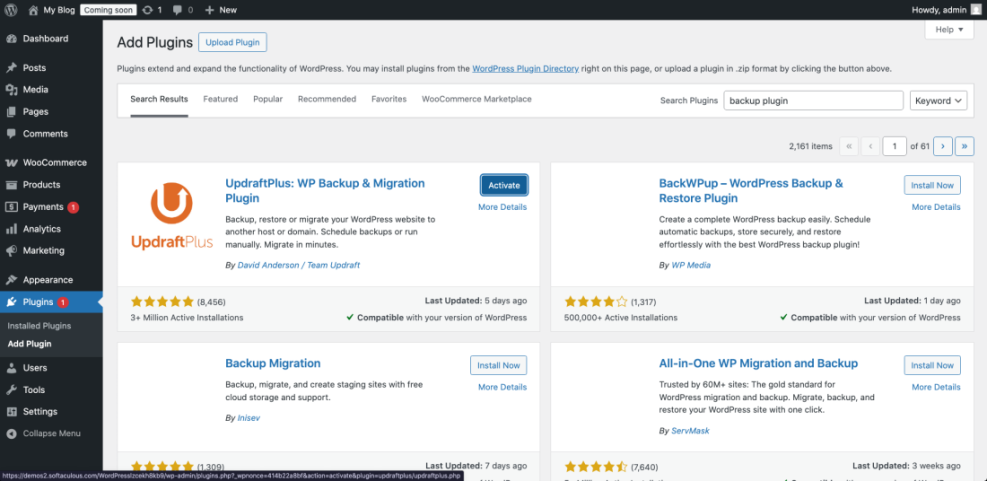
Task: Click the Analytics bar chart icon
Action: tap(11, 229)
